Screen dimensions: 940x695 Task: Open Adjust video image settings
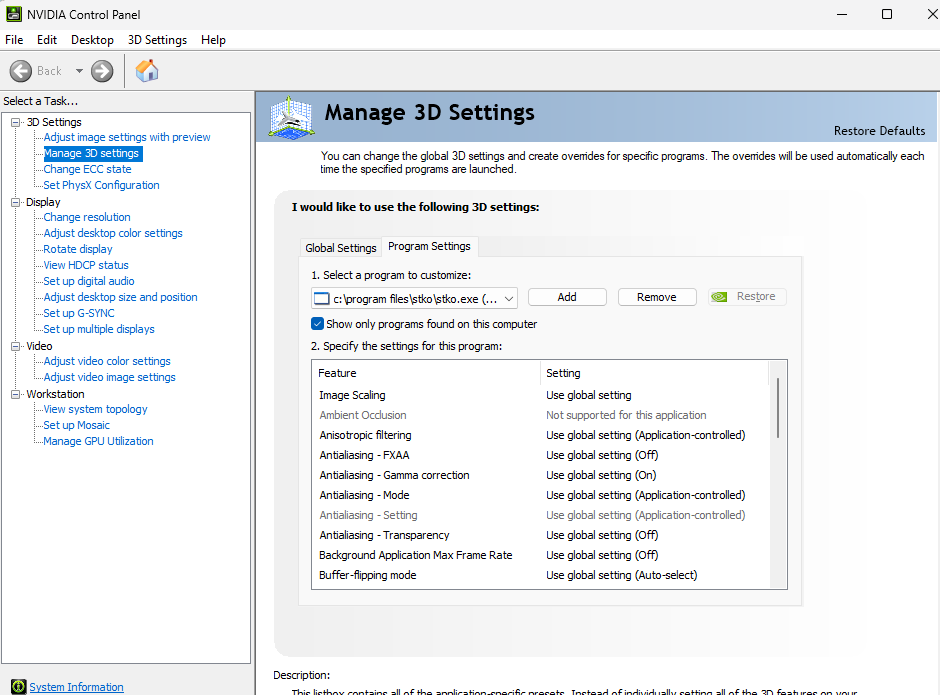109,377
